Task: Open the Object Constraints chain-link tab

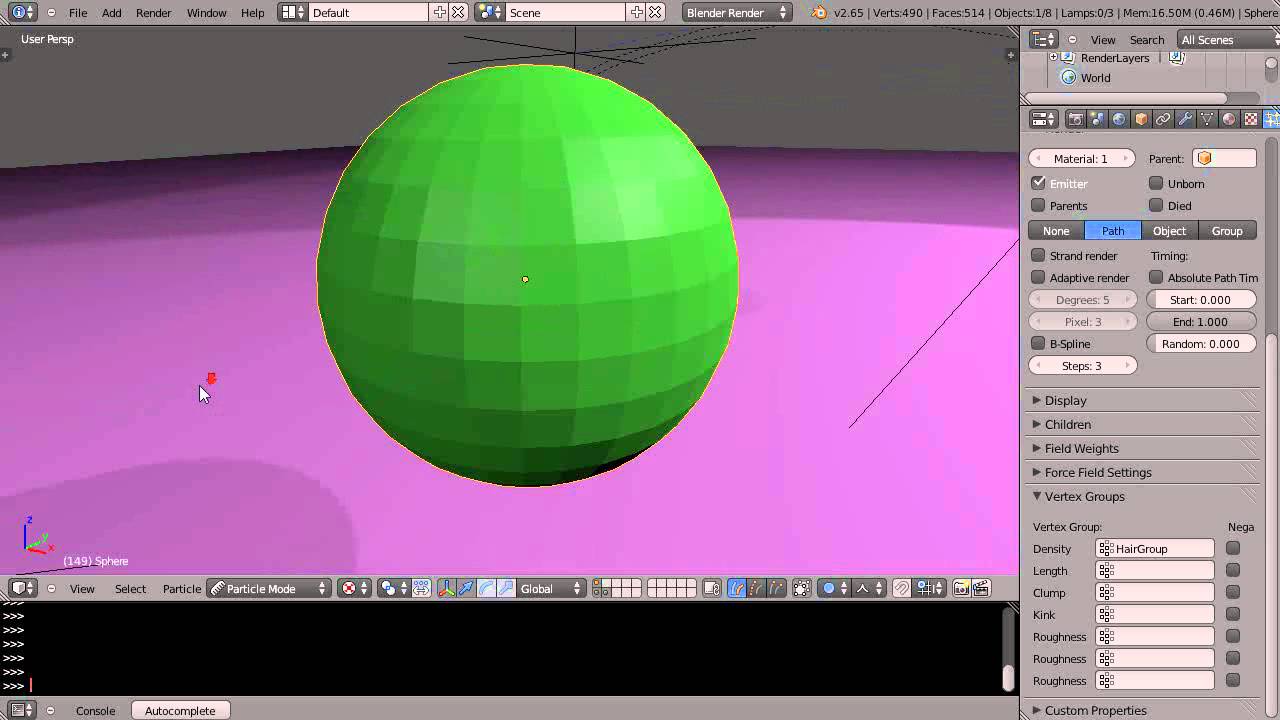Action: pos(1163,119)
